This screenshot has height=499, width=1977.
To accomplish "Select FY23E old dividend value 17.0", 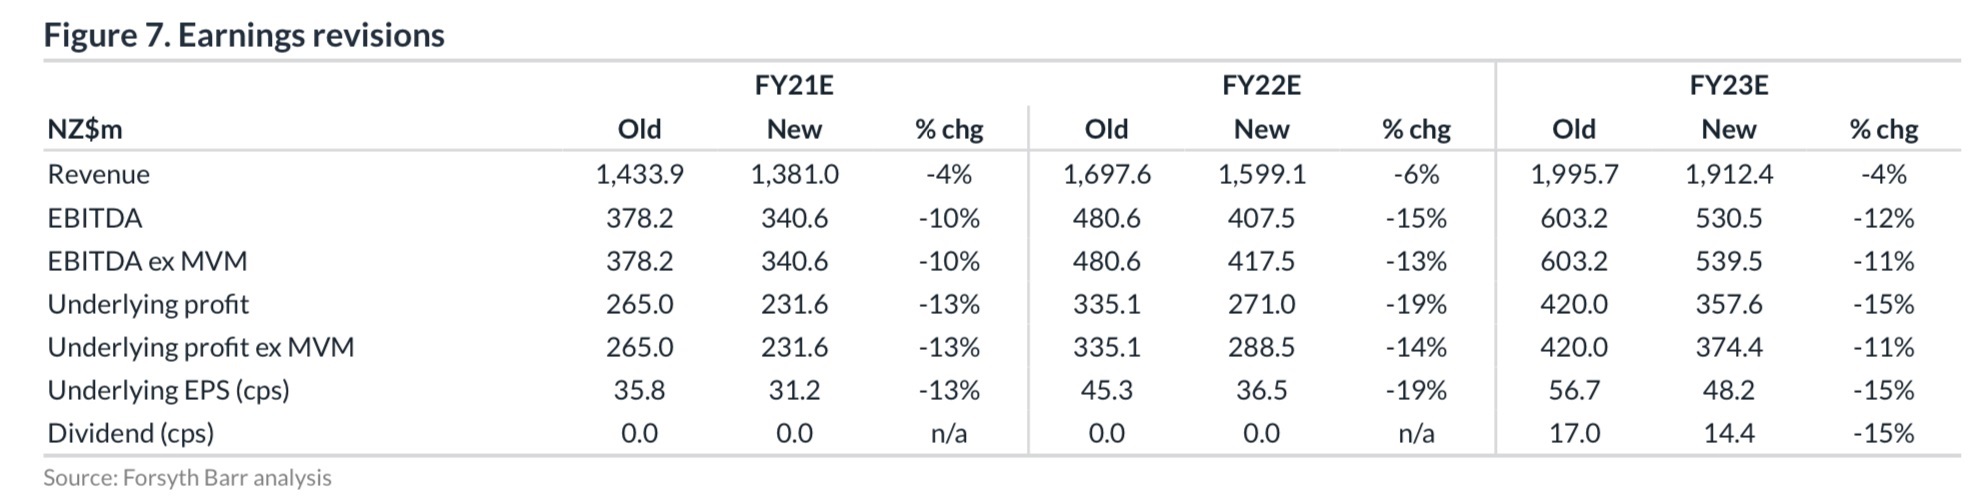I will pyautogui.click(x=1573, y=433).
